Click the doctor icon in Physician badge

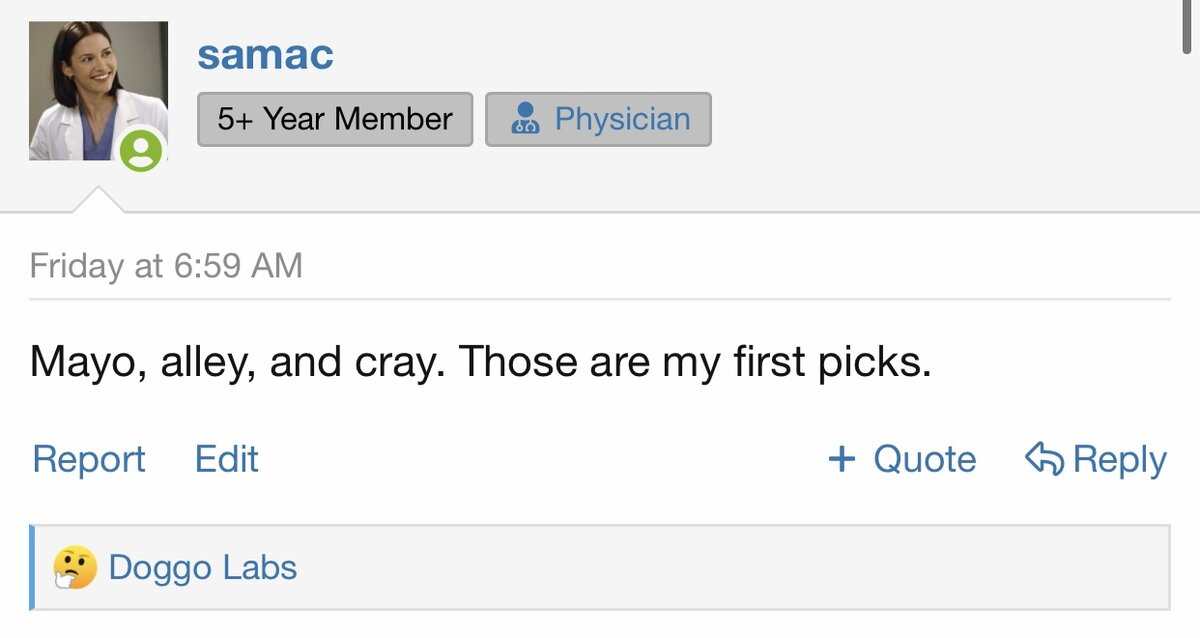click(525, 120)
